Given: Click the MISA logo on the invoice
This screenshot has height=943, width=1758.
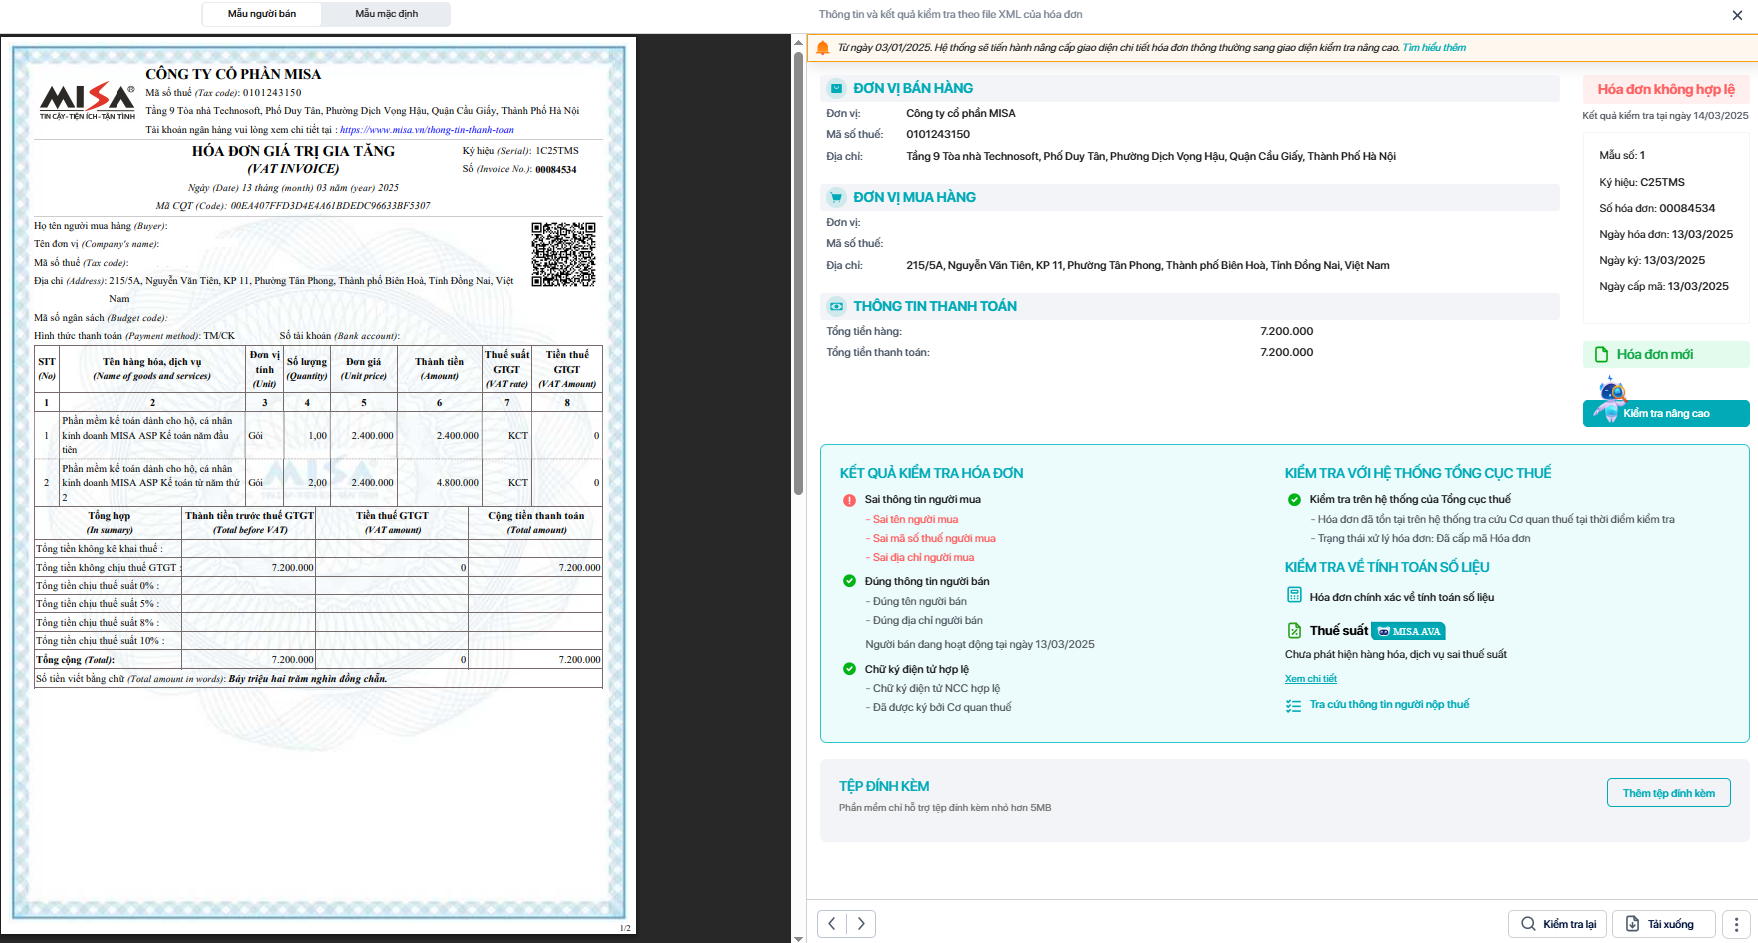Looking at the screenshot, I should (87, 102).
